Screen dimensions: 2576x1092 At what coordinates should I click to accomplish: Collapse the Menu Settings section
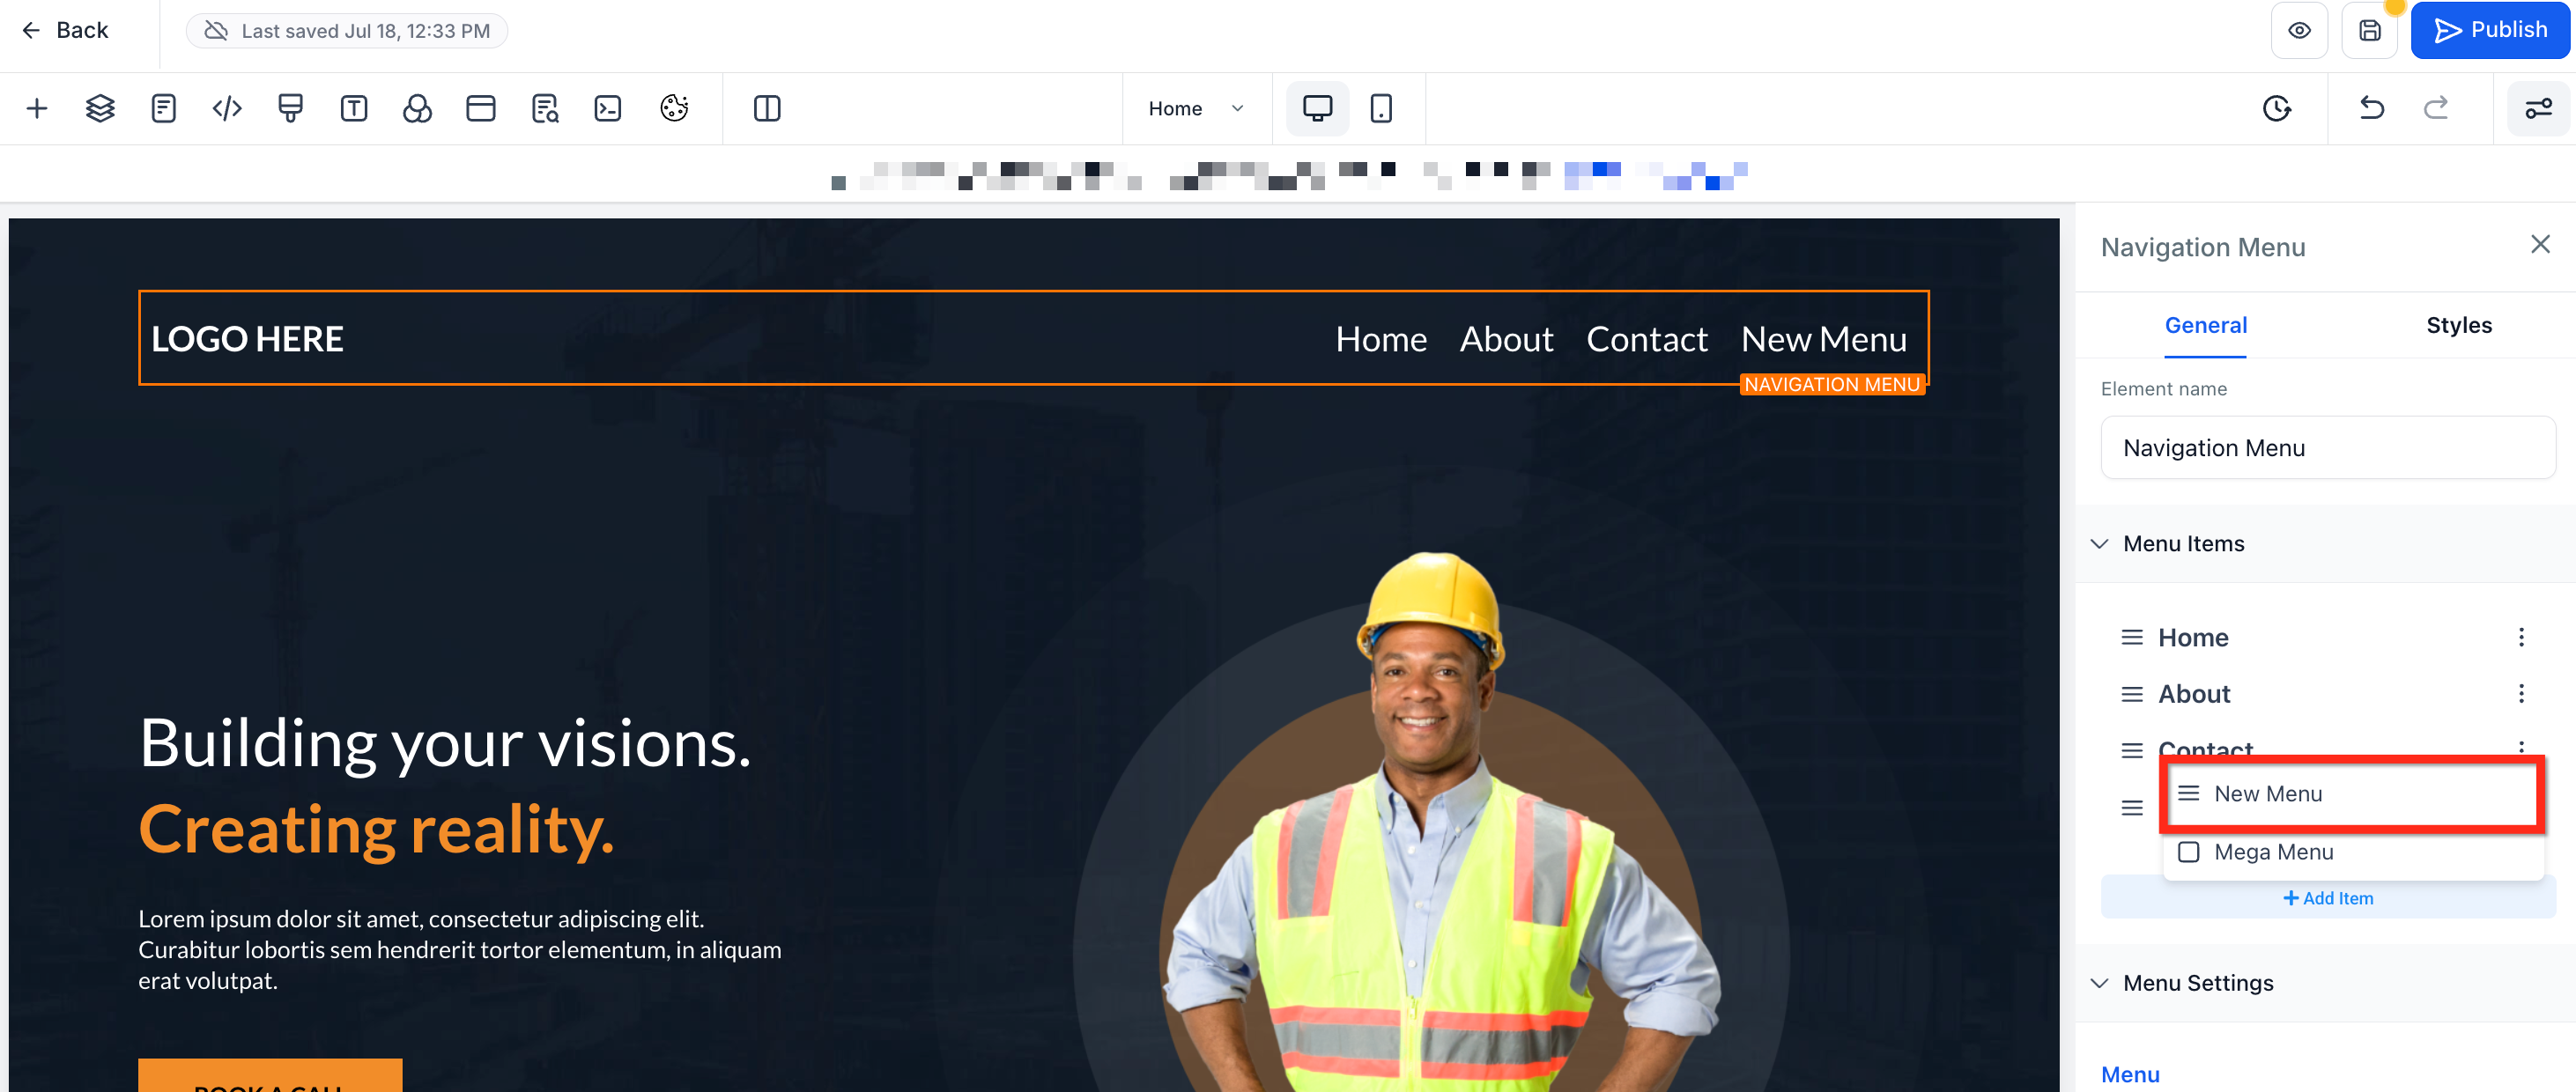click(x=2100, y=983)
